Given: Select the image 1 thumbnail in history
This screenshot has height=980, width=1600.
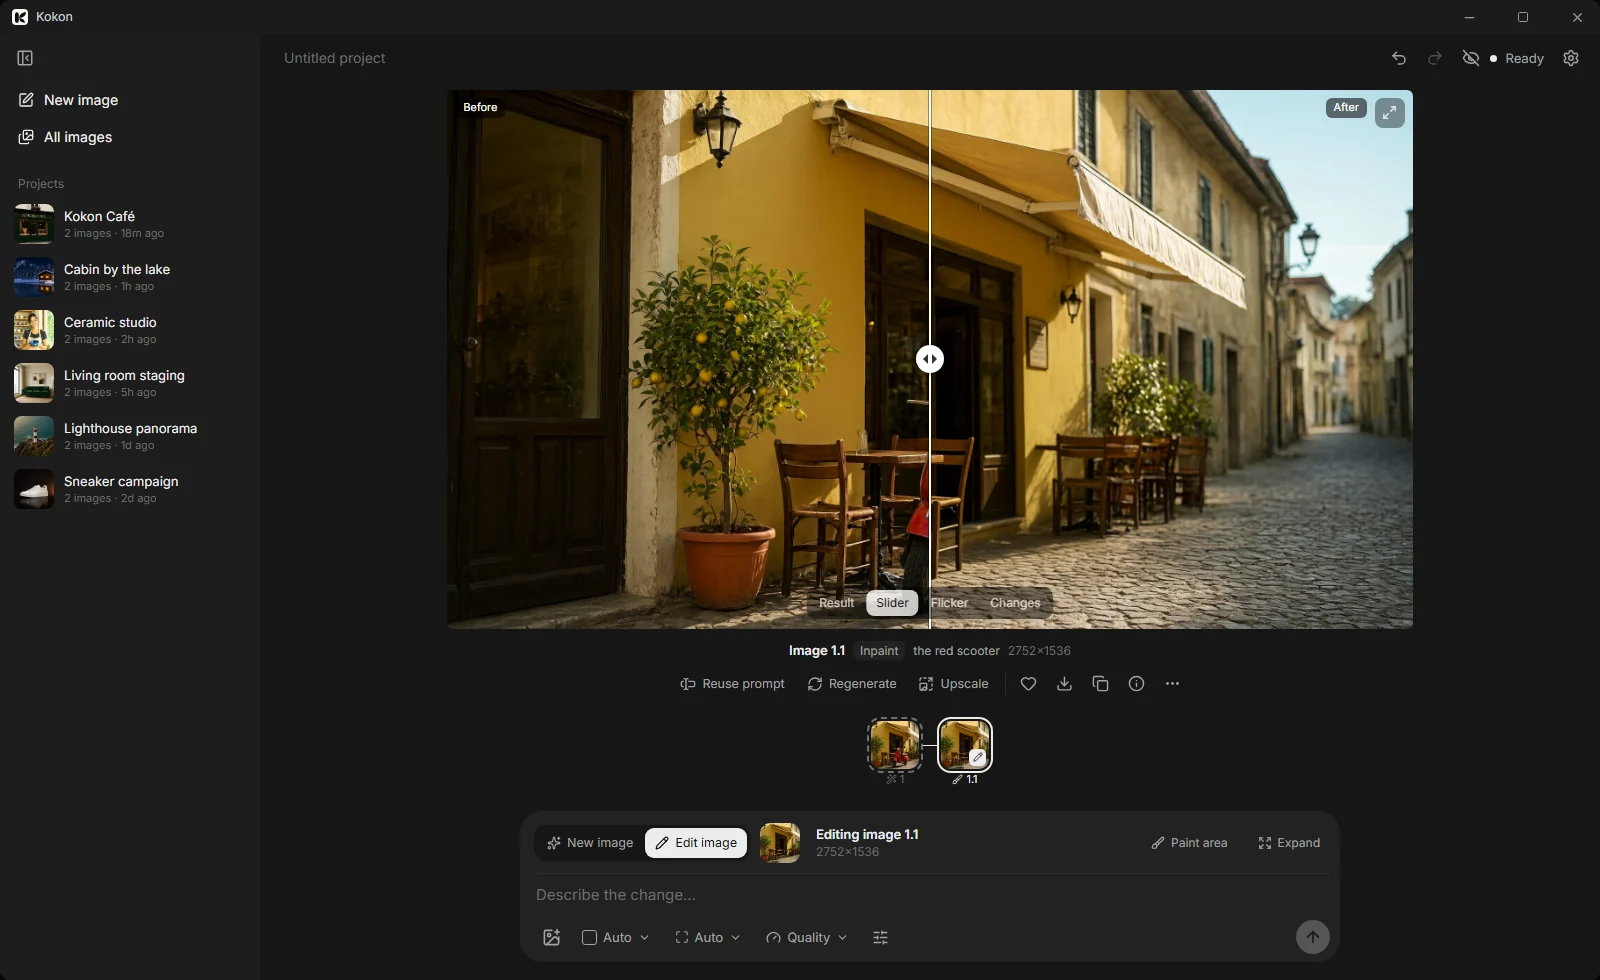Looking at the screenshot, I should [895, 745].
